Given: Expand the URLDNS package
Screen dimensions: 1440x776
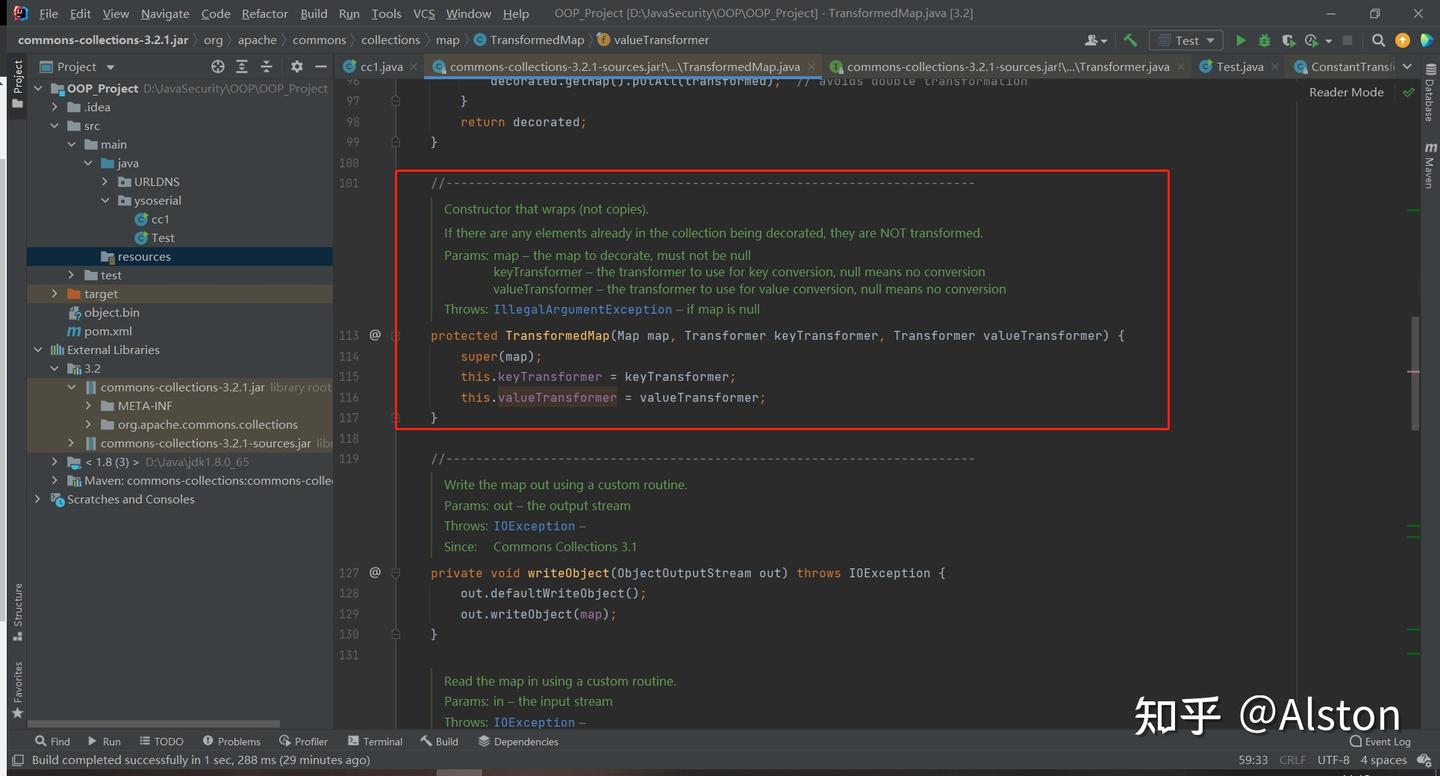Looking at the screenshot, I should (x=105, y=182).
